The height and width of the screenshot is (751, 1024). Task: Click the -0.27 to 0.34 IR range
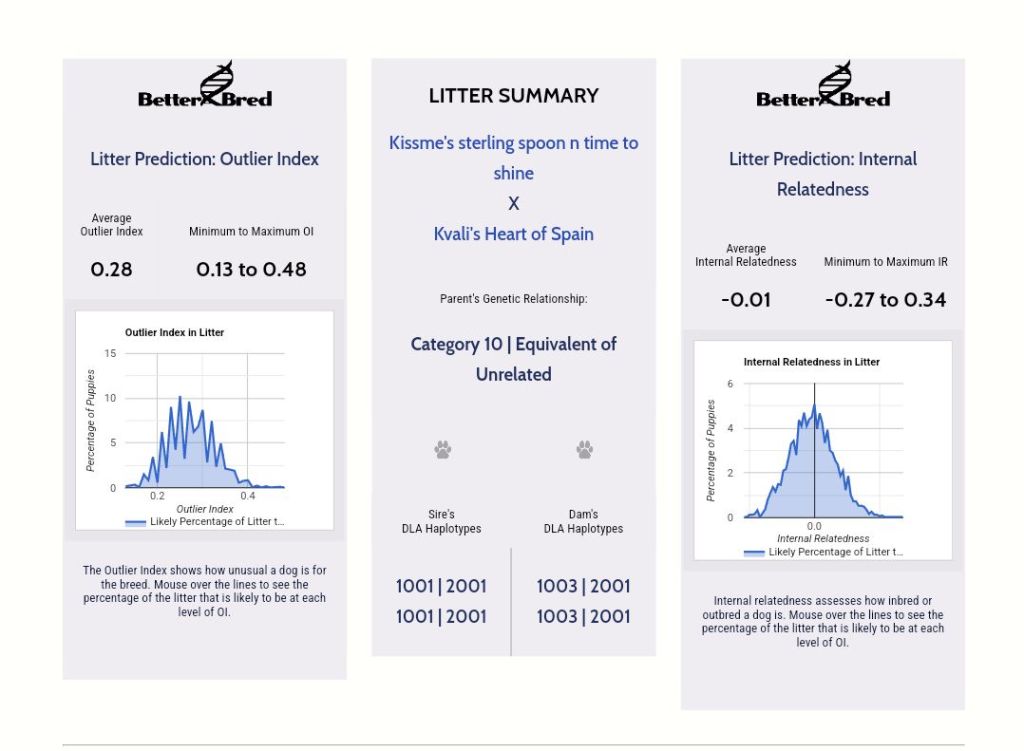point(885,299)
